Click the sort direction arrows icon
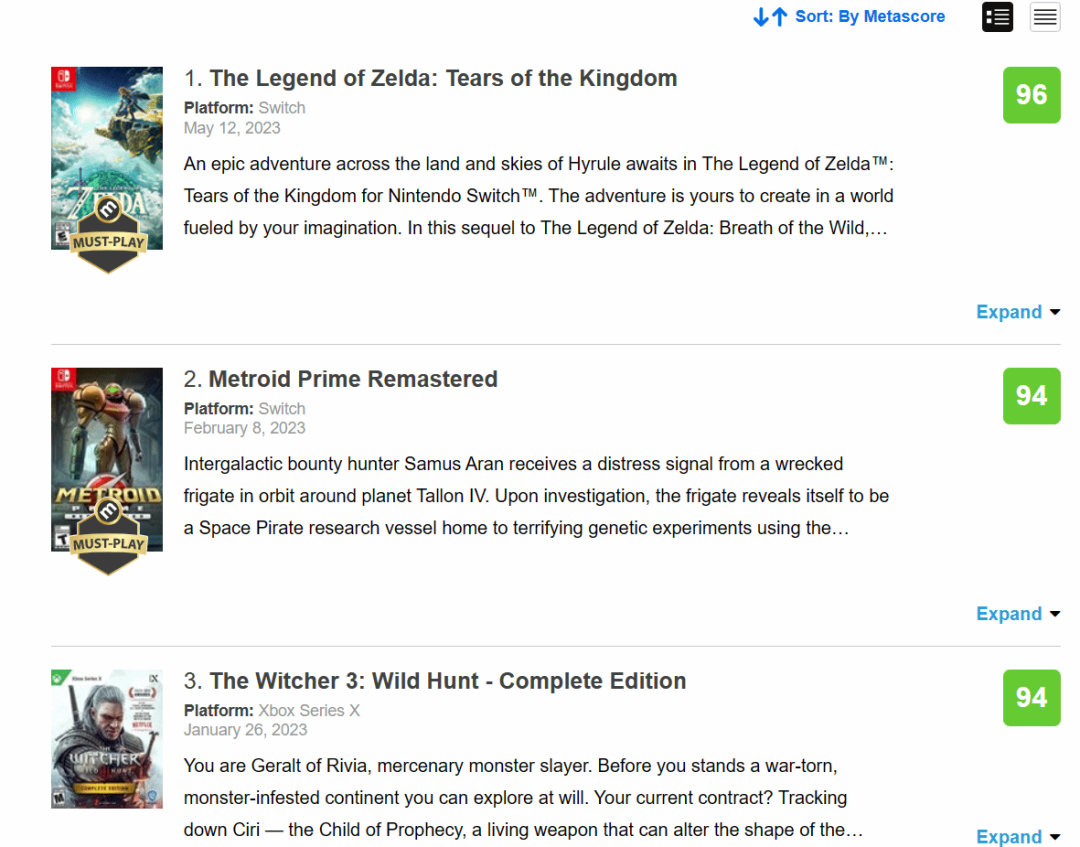 pyautogui.click(x=770, y=17)
